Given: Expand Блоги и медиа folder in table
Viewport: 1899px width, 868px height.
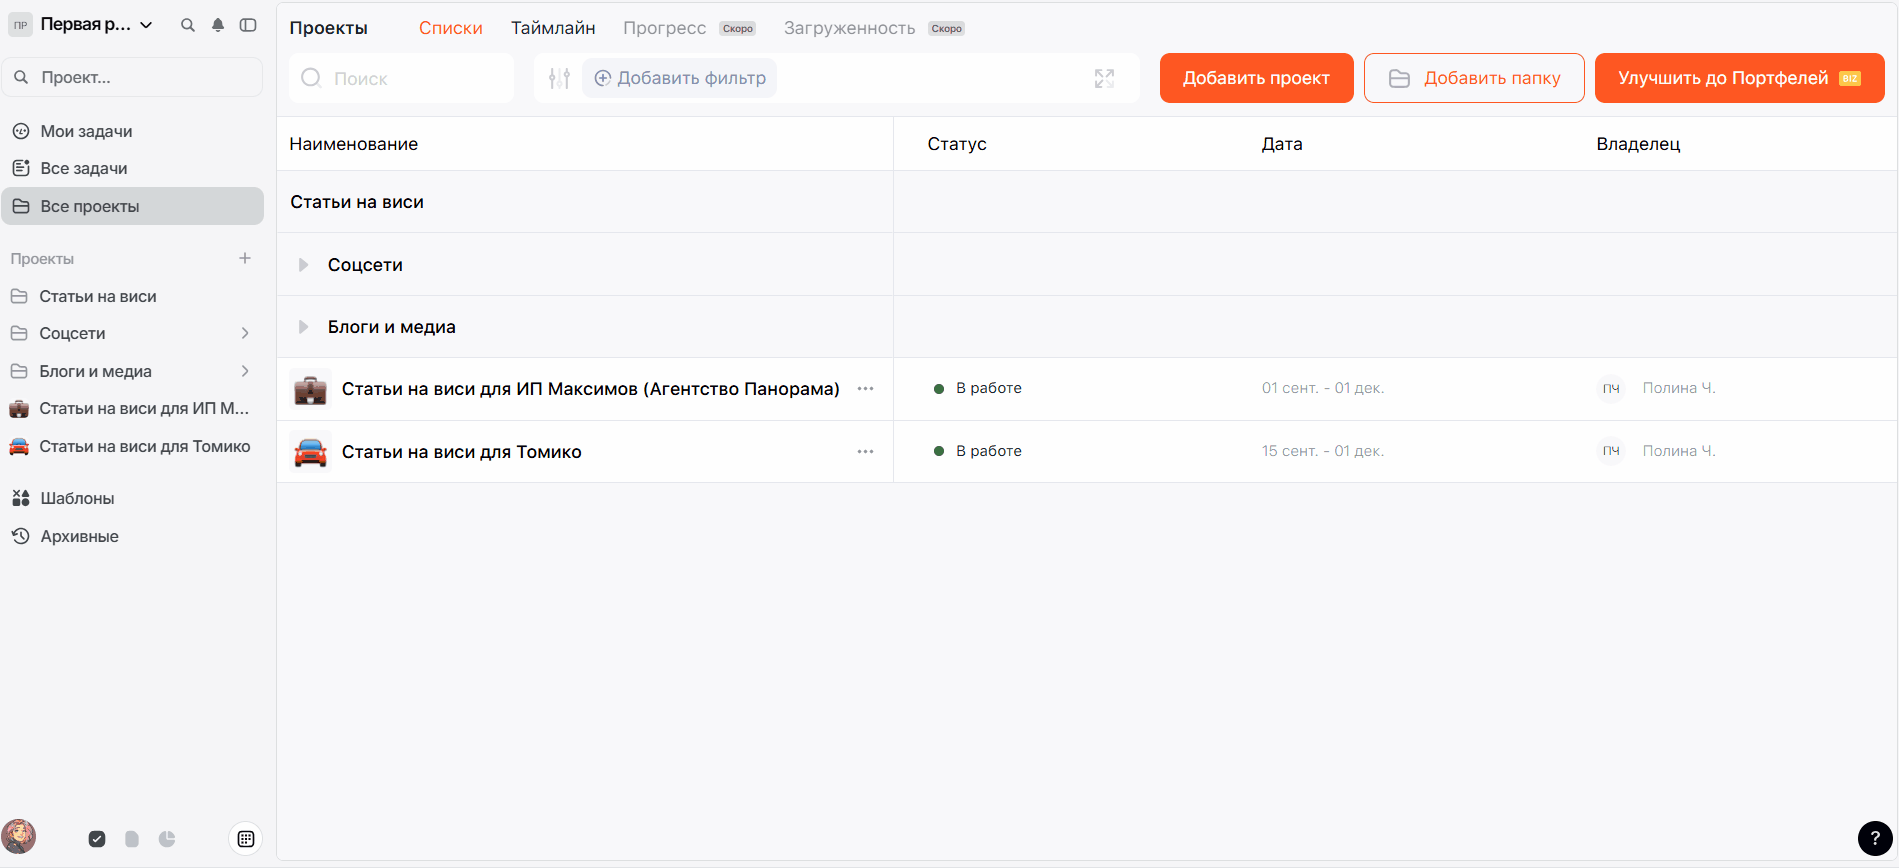Looking at the screenshot, I should pos(303,327).
